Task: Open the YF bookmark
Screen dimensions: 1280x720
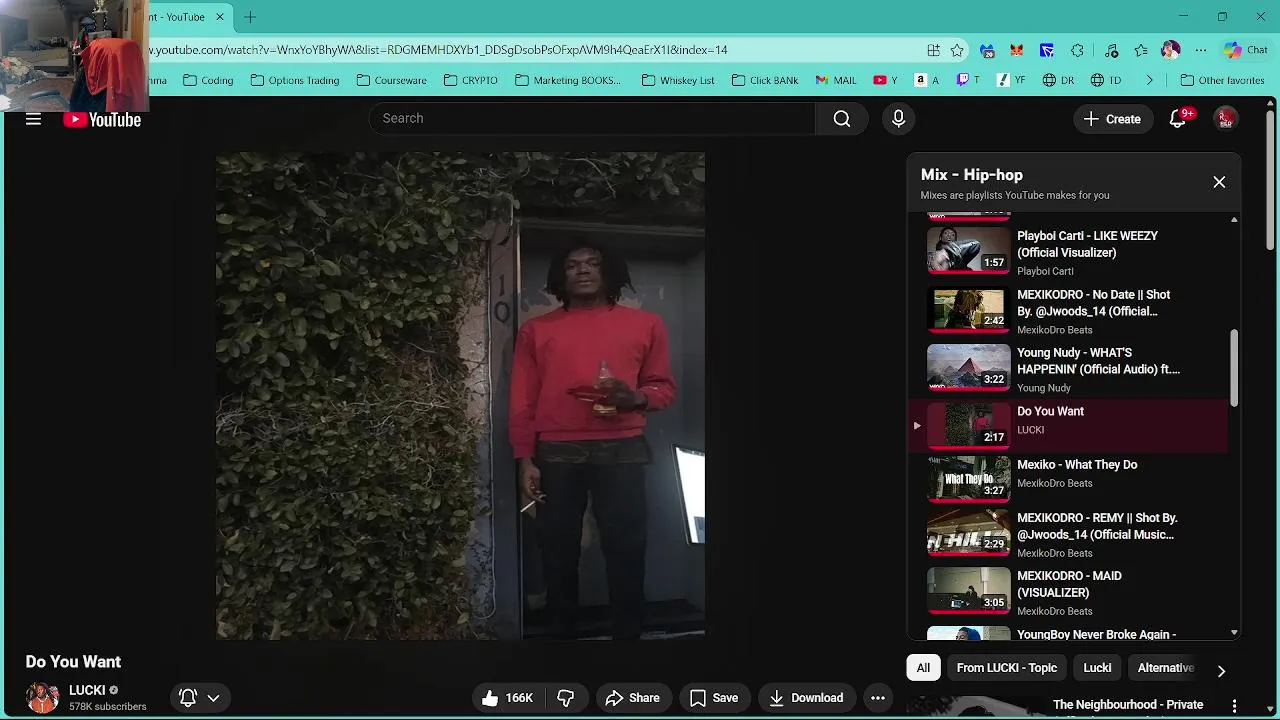Action: pyautogui.click(x=1009, y=80)
